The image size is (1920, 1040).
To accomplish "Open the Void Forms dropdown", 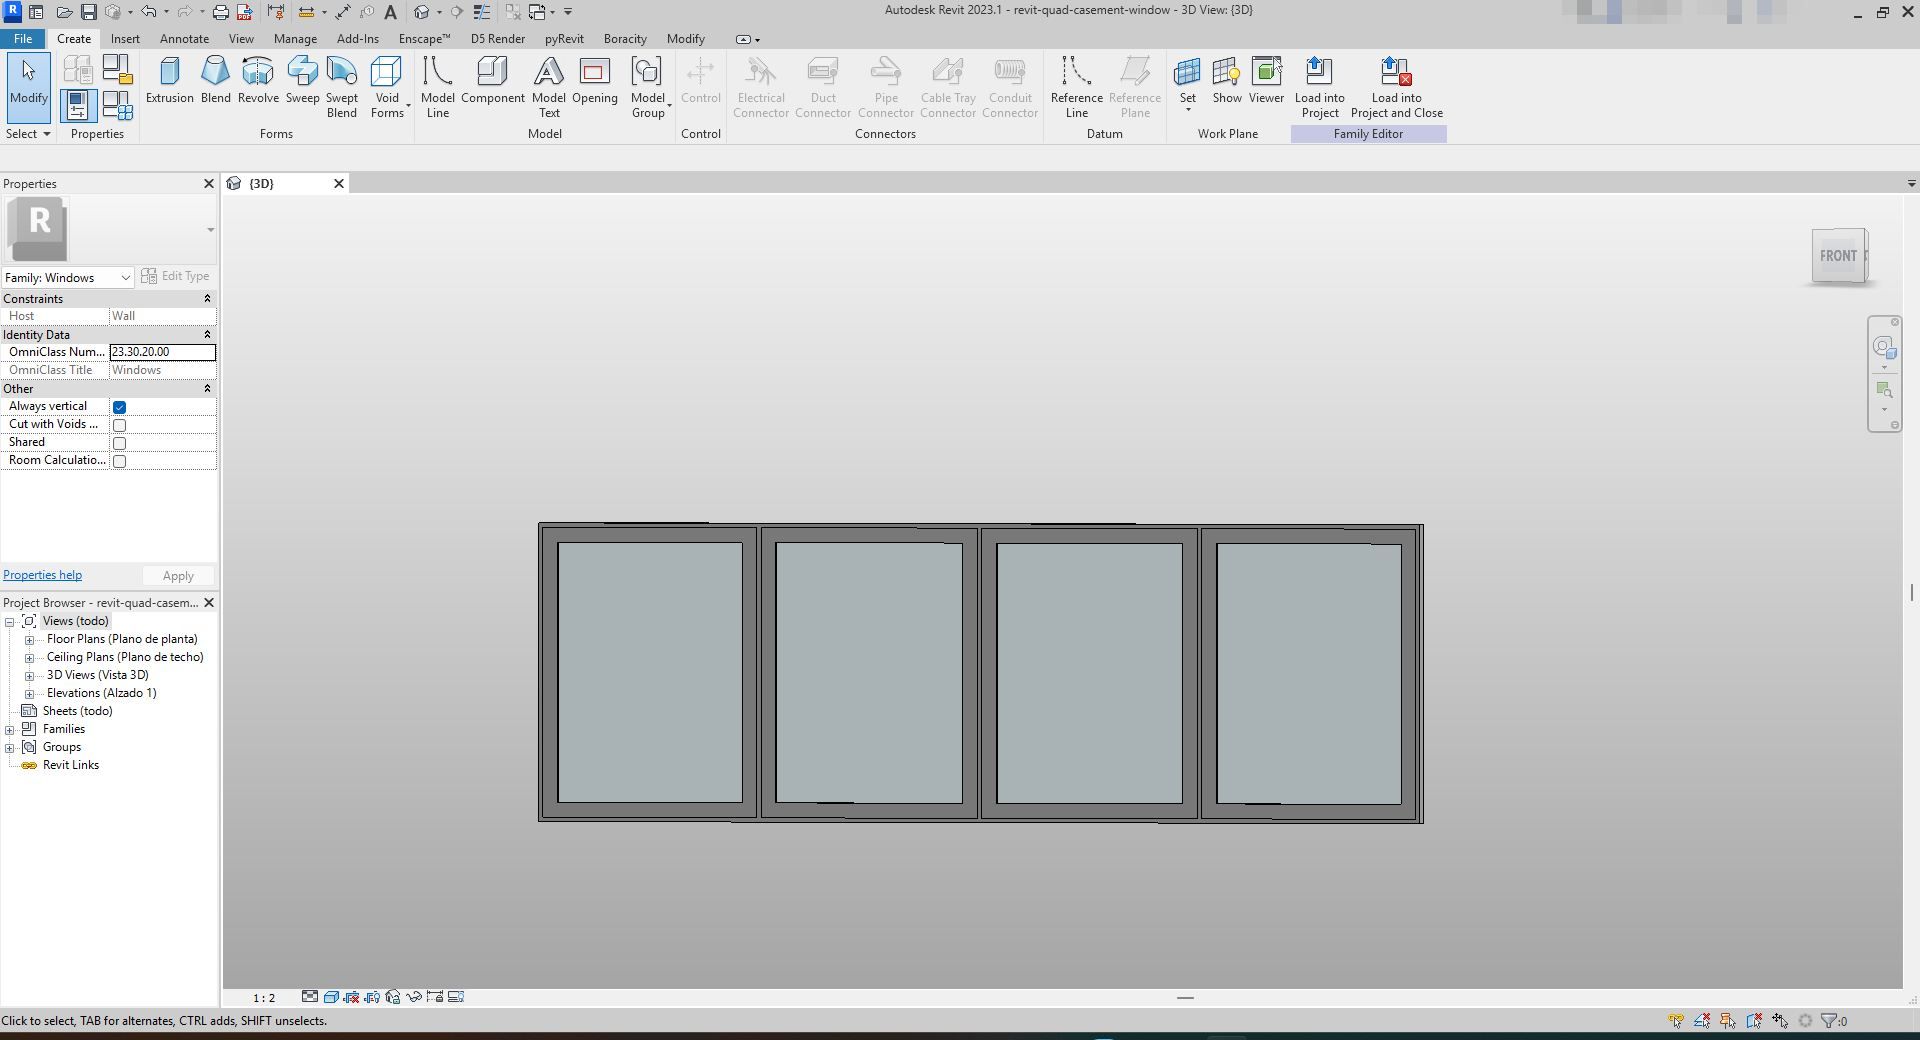I will coord(387,87).
